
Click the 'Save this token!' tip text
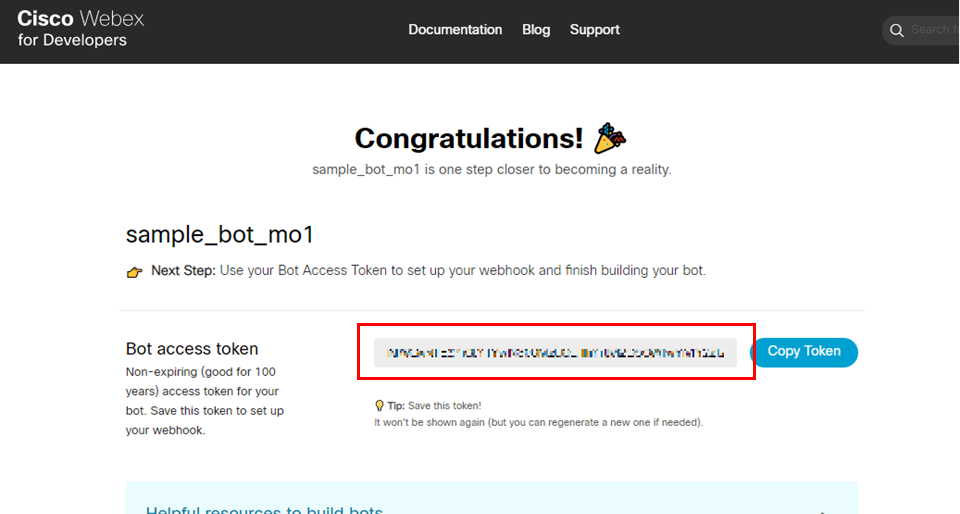pos(448,406)
